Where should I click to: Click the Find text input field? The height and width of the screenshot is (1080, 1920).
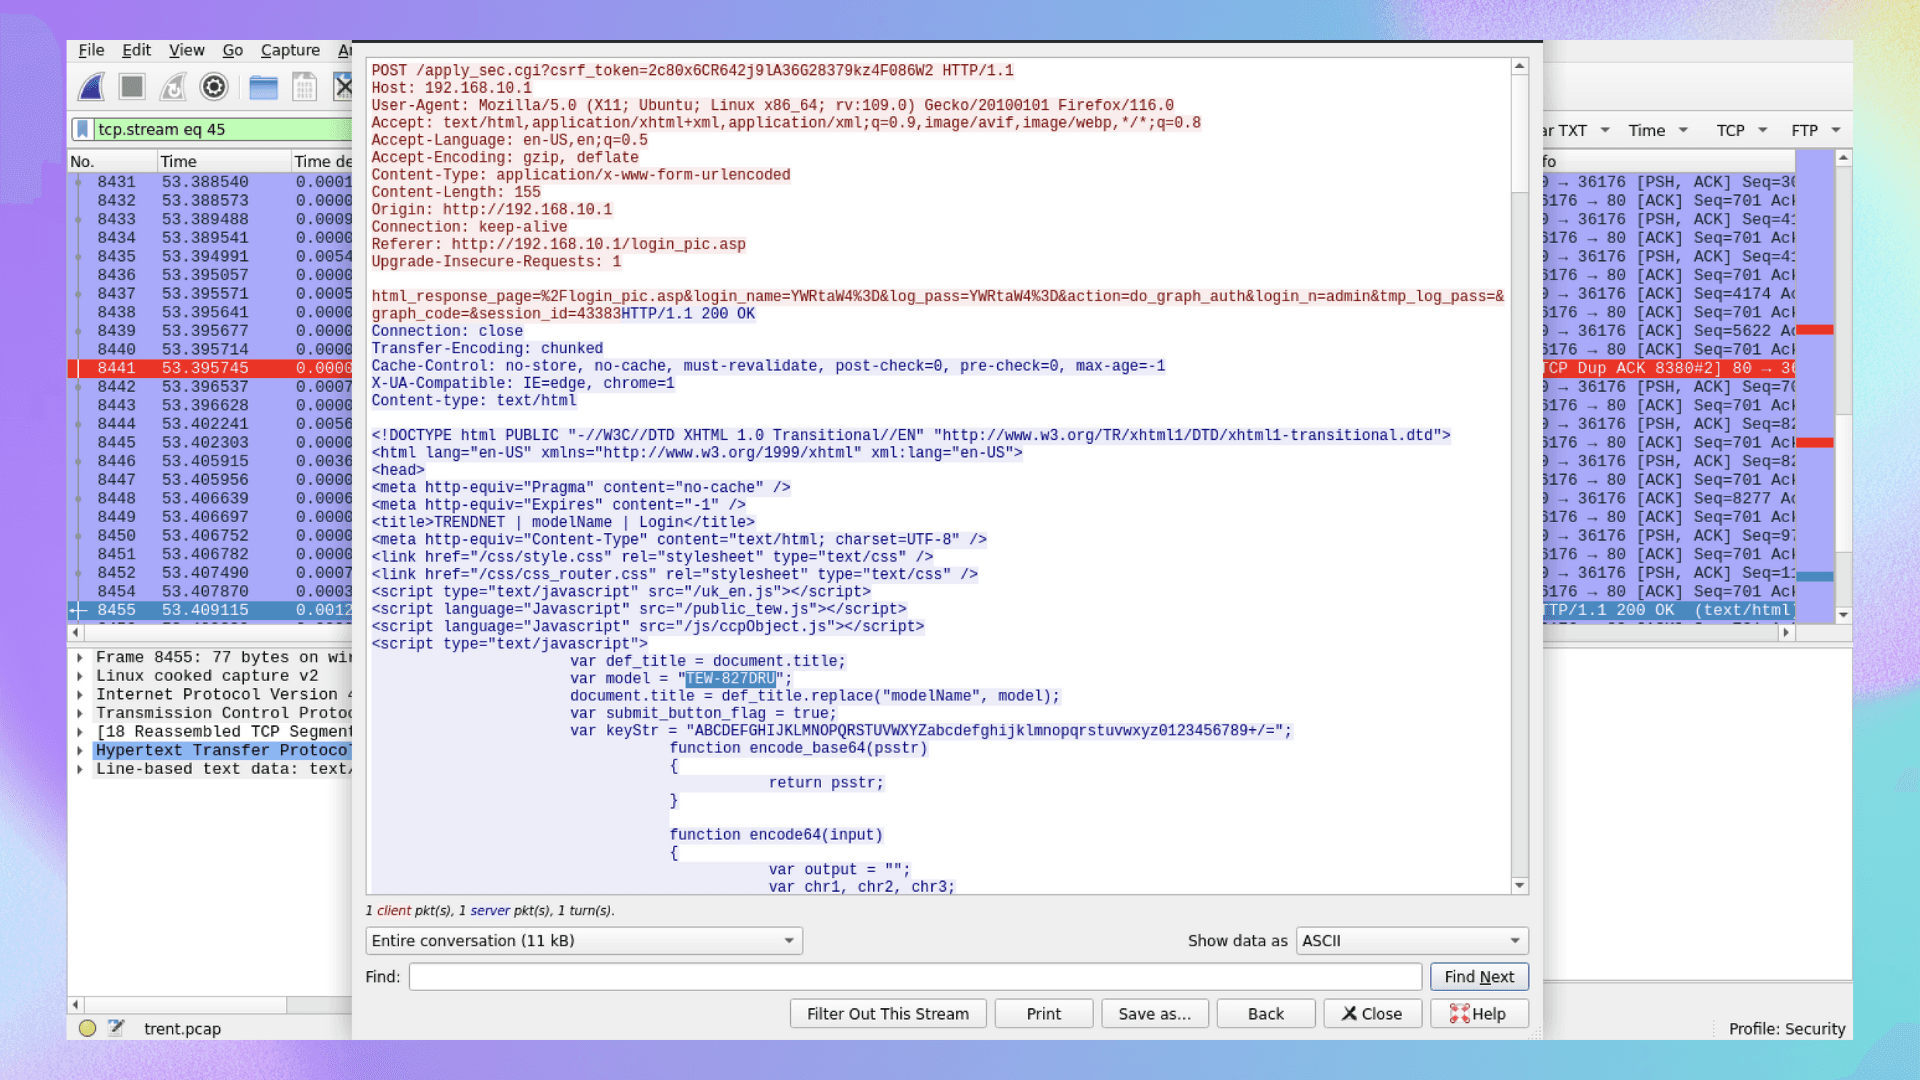point(915,977)
